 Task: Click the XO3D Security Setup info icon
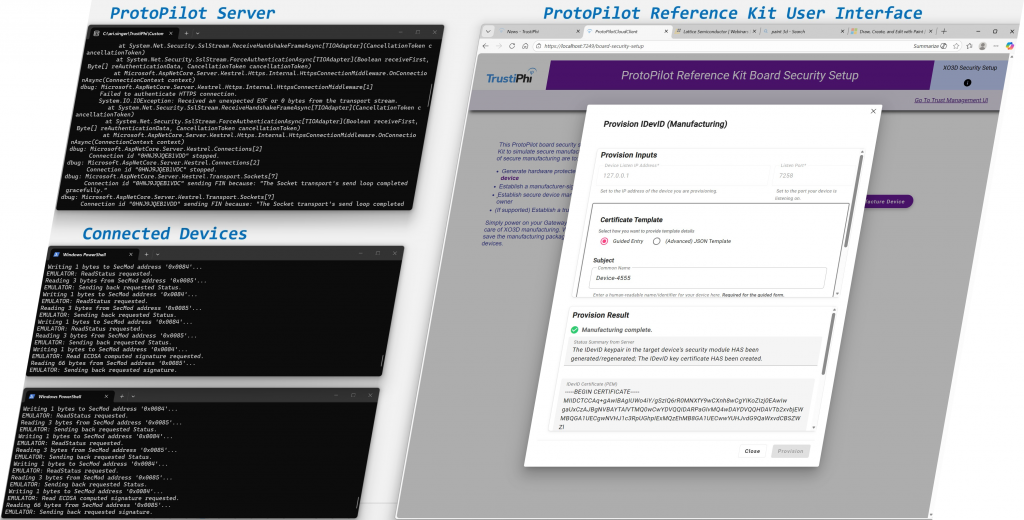(x=967, y=82)
